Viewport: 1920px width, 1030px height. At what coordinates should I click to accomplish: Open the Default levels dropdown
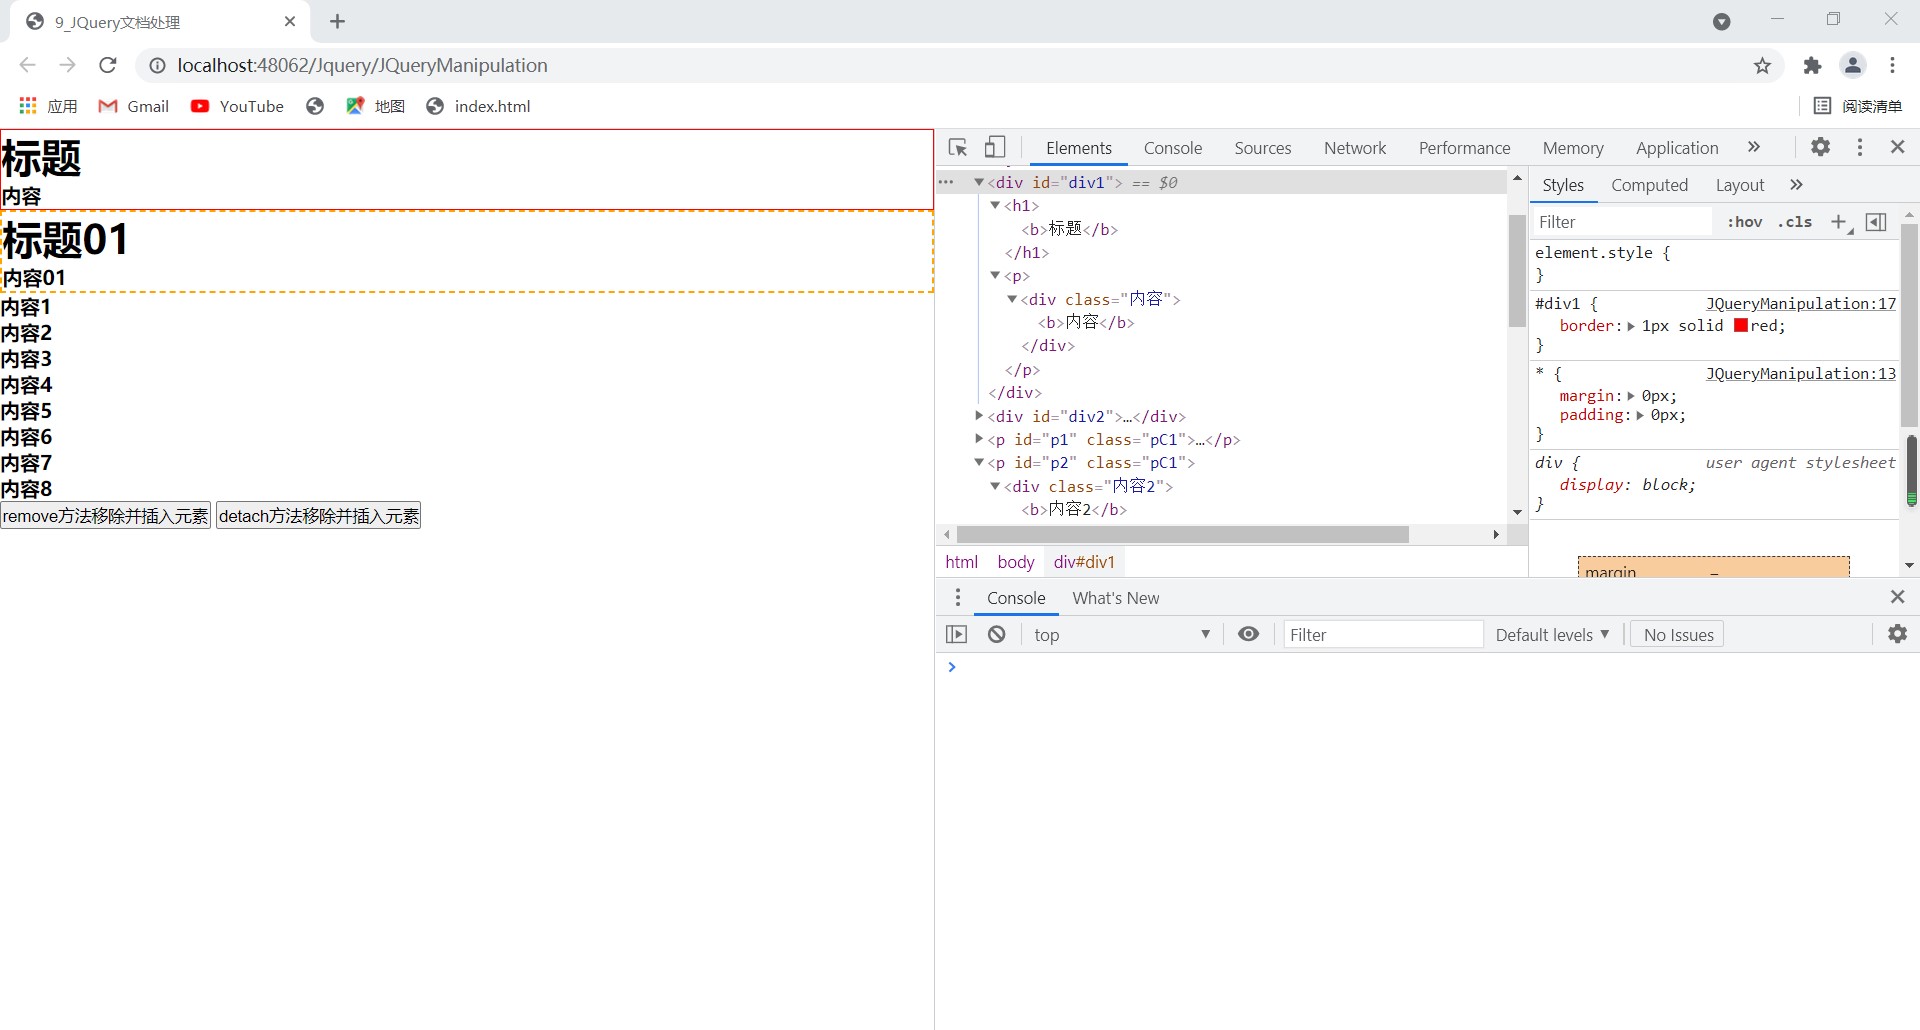[x=1552, y=634]
